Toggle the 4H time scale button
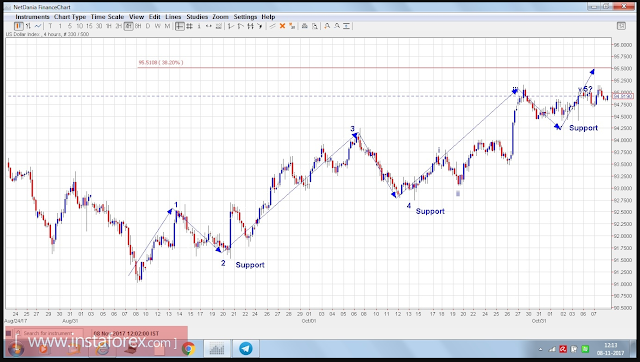The image size is (640, 362). point(128,26)
